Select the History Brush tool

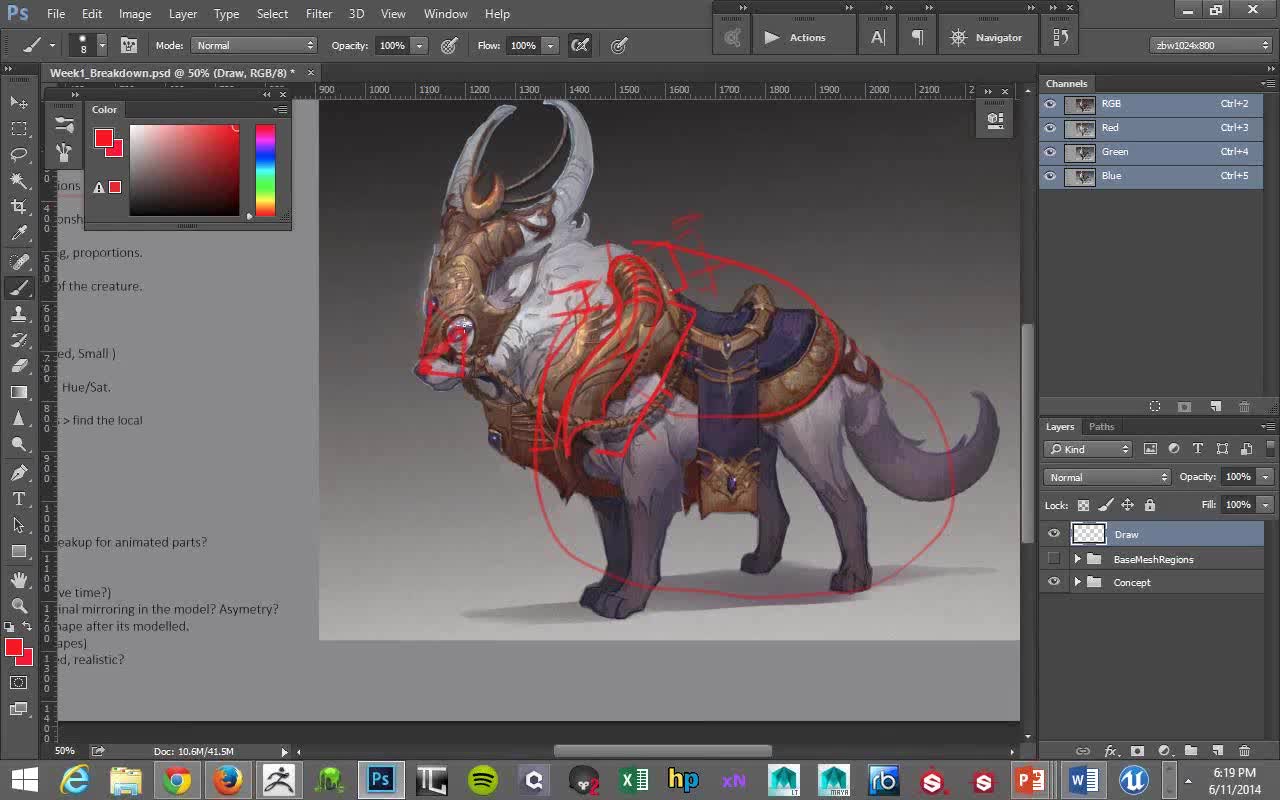coord(19,339)
